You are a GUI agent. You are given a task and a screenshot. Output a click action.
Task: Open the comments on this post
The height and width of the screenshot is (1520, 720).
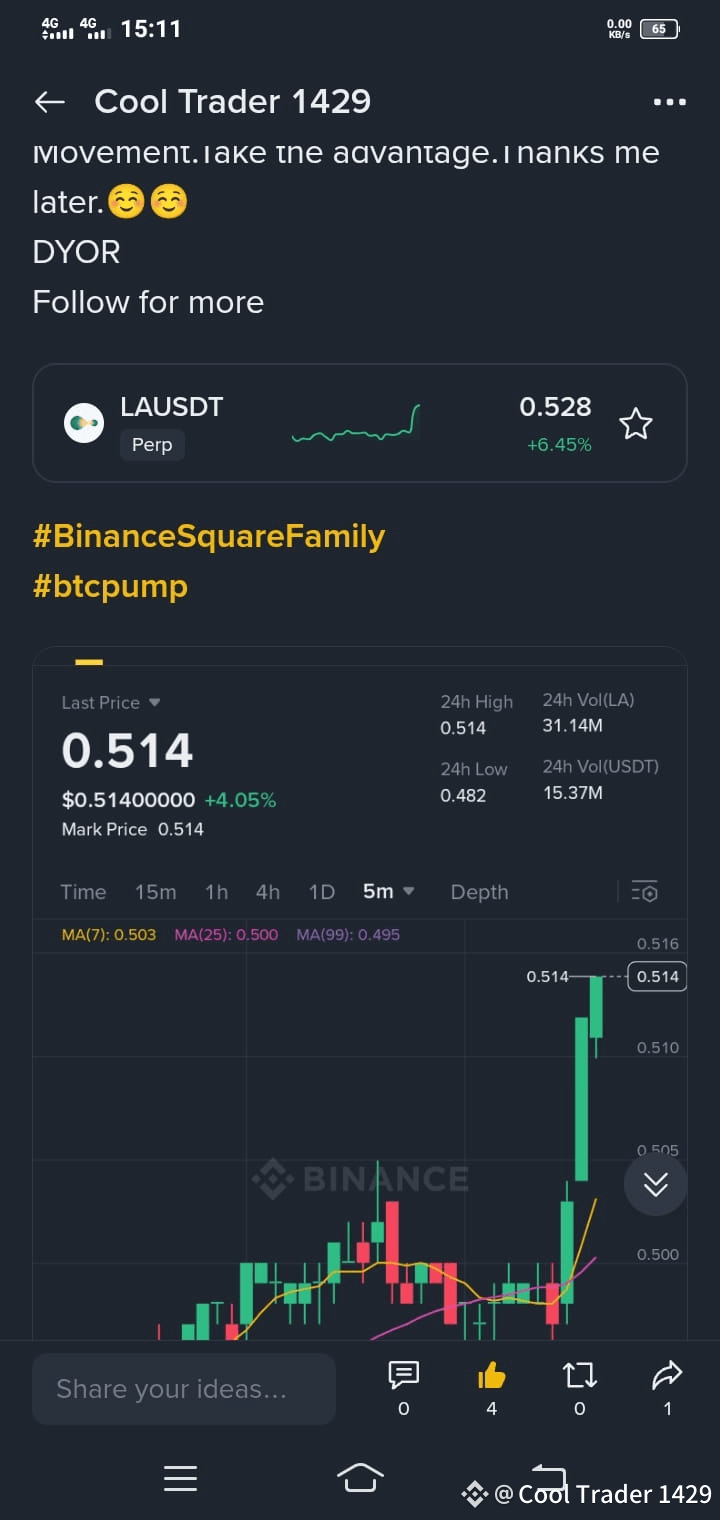pos(403,1378)
